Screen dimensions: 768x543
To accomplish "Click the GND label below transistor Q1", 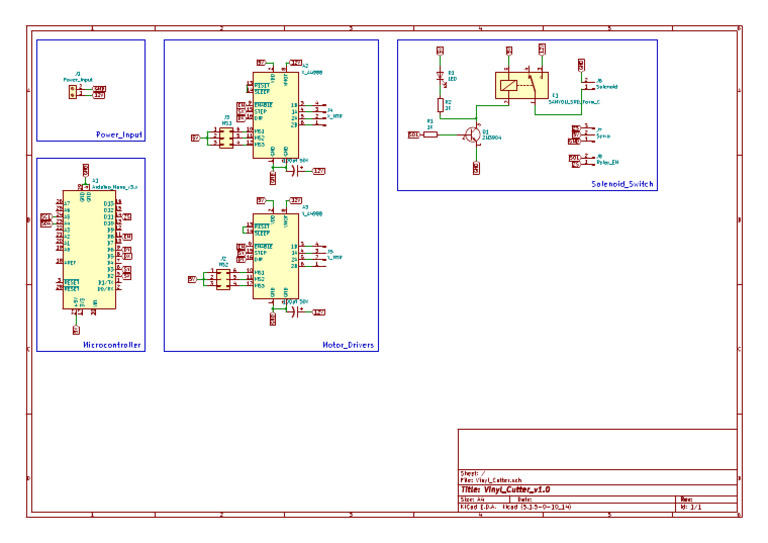I will 476,168.
